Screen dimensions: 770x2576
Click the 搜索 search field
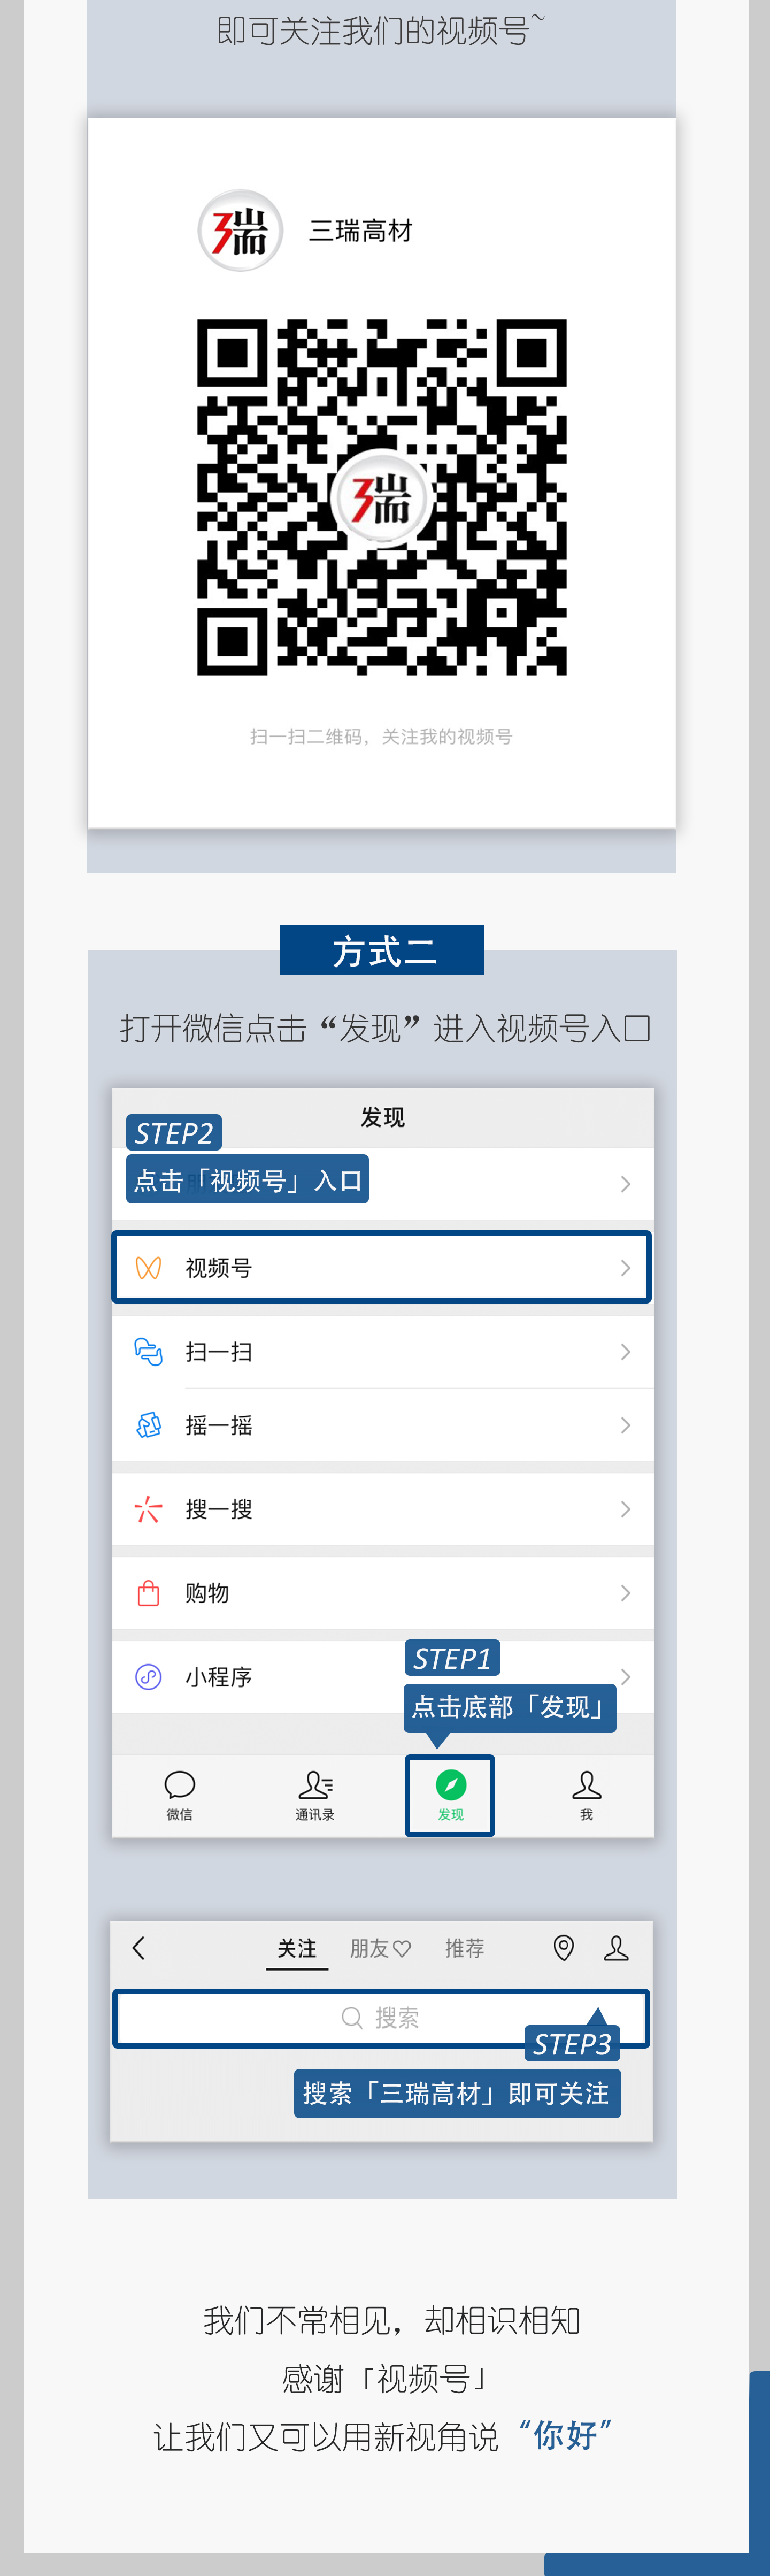point(380,2018)
